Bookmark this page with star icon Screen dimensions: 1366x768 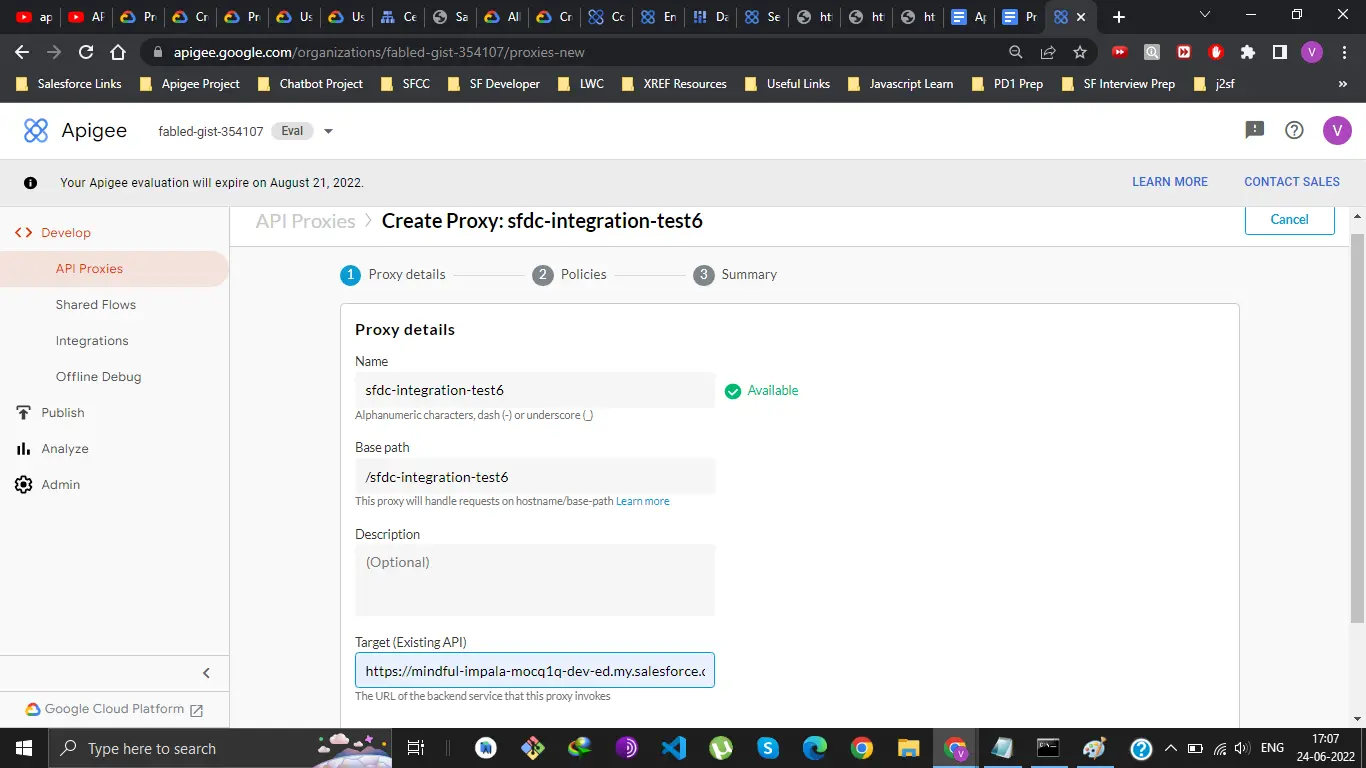(x=1080, y=52)
